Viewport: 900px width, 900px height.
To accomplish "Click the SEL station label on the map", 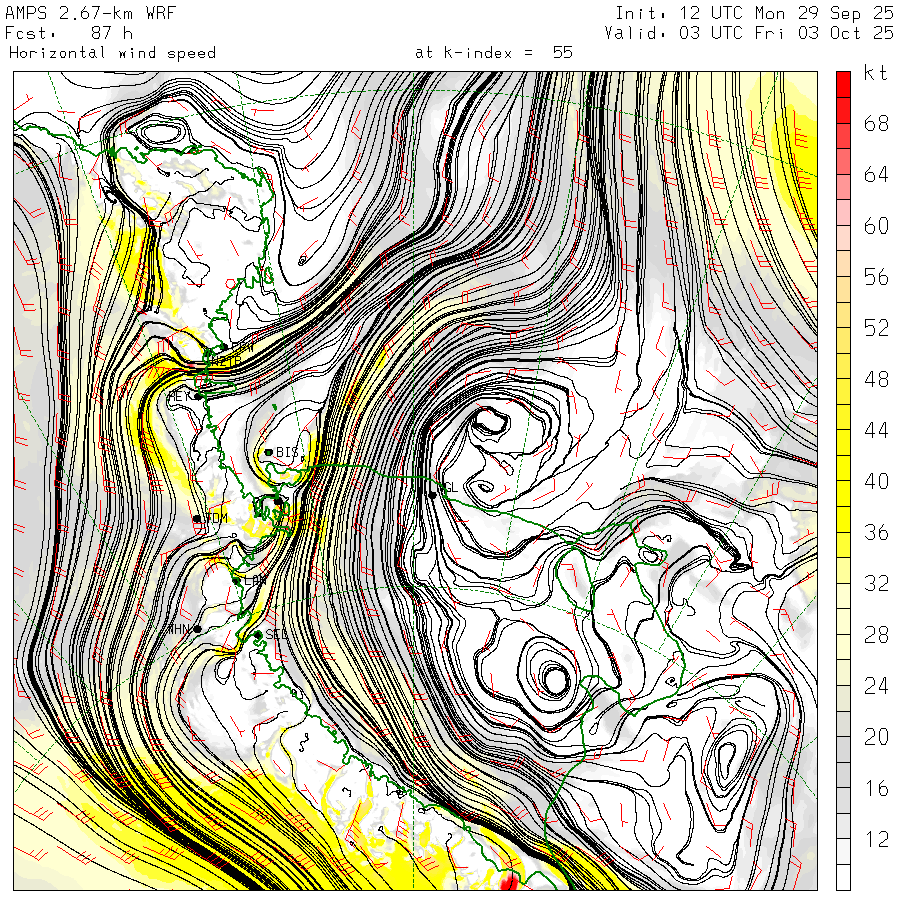I will click(x=276, y=634).
